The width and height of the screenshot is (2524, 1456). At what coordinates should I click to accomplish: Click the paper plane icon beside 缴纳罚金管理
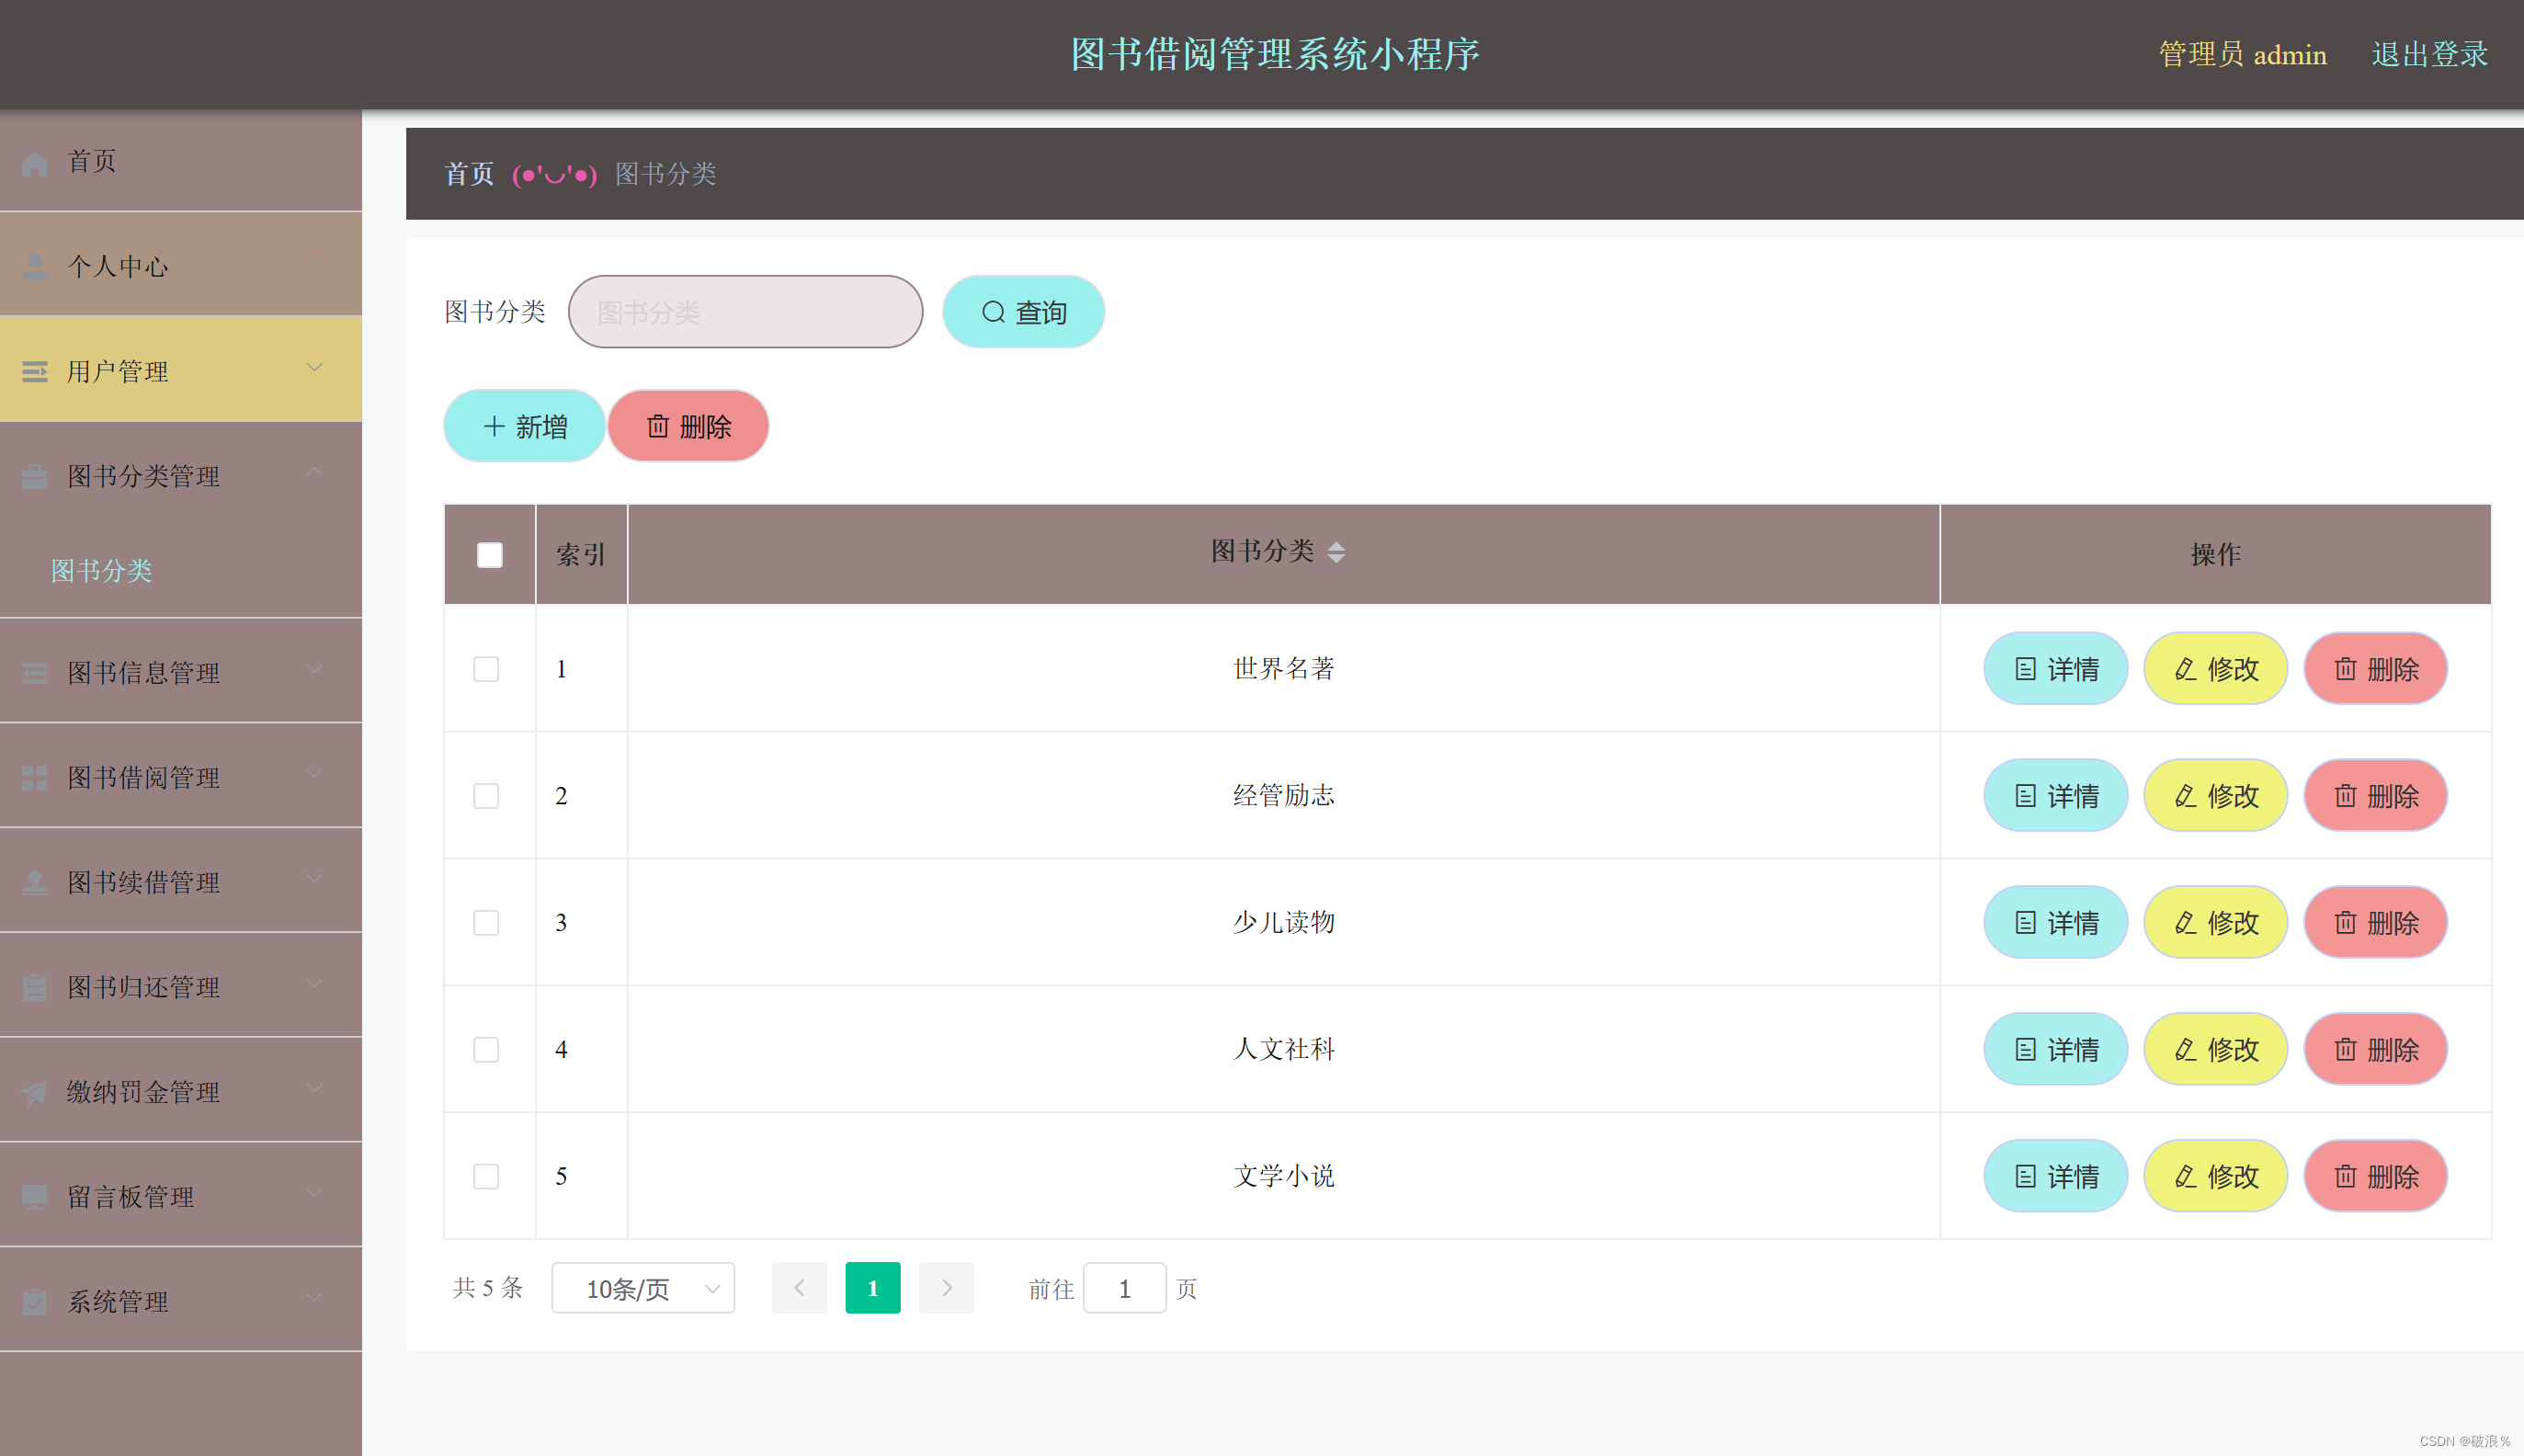click(x=35, y=1092)
